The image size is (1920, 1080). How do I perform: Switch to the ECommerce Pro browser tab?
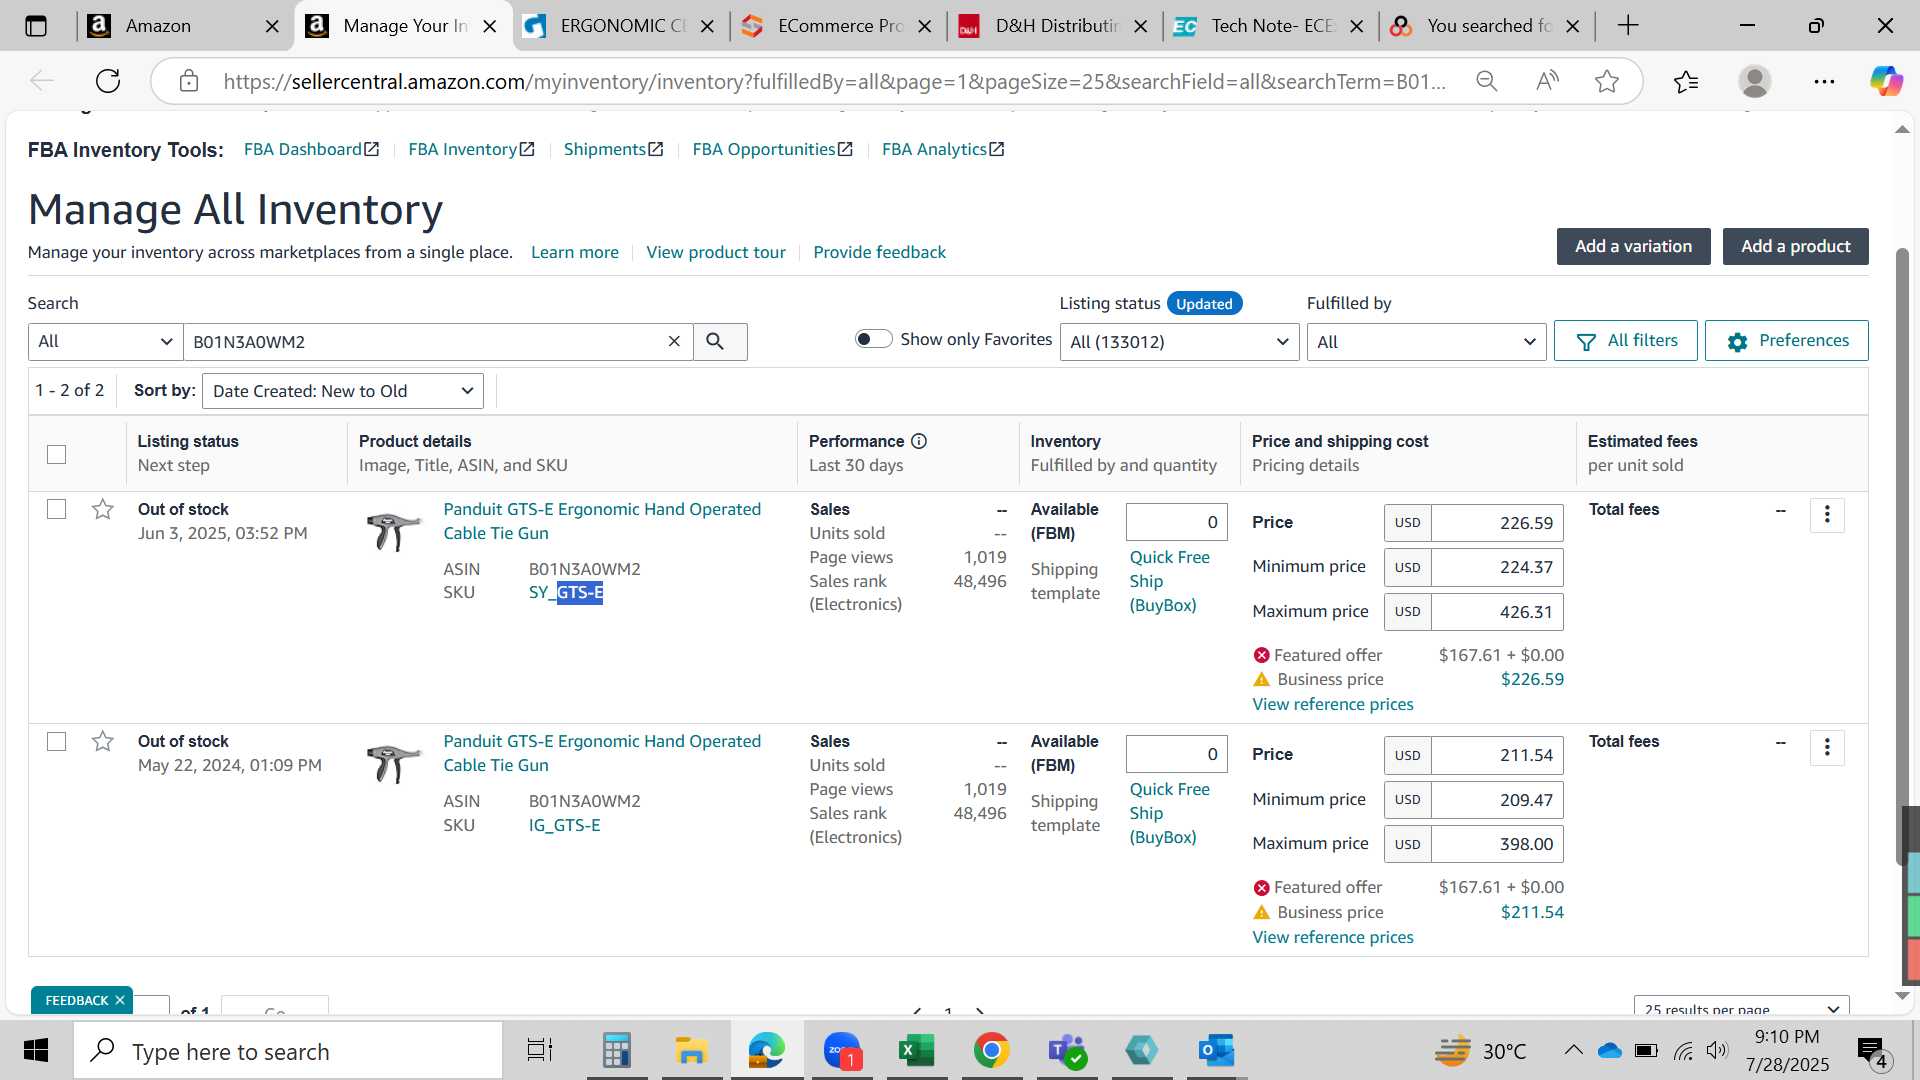click(840, 26)
